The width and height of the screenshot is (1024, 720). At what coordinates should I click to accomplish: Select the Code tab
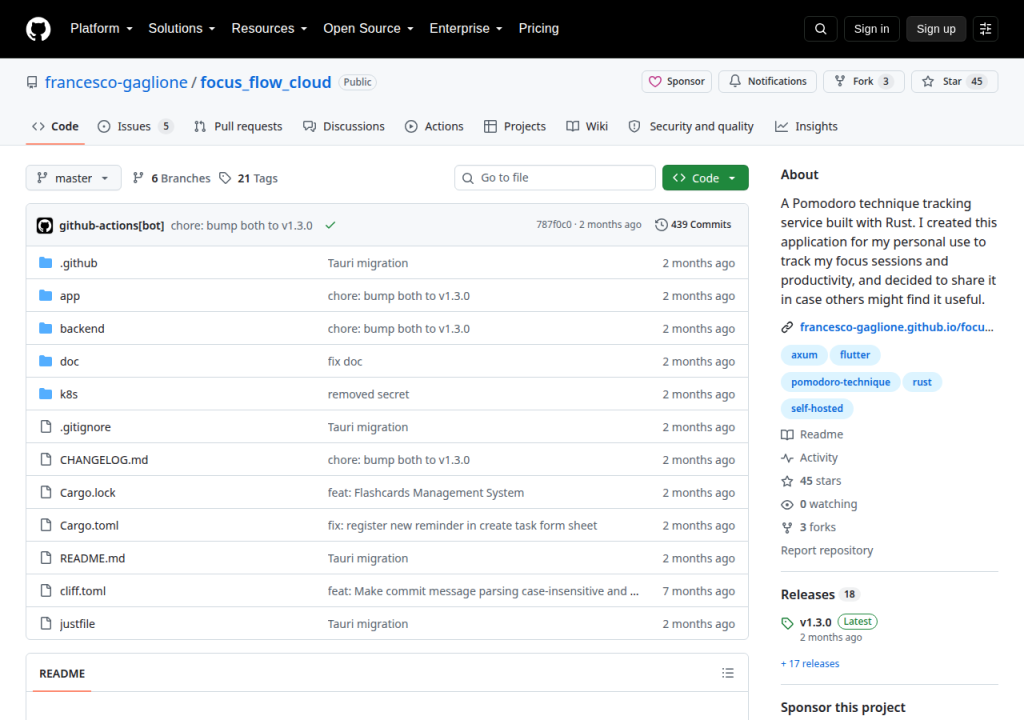tap(56, 126)
